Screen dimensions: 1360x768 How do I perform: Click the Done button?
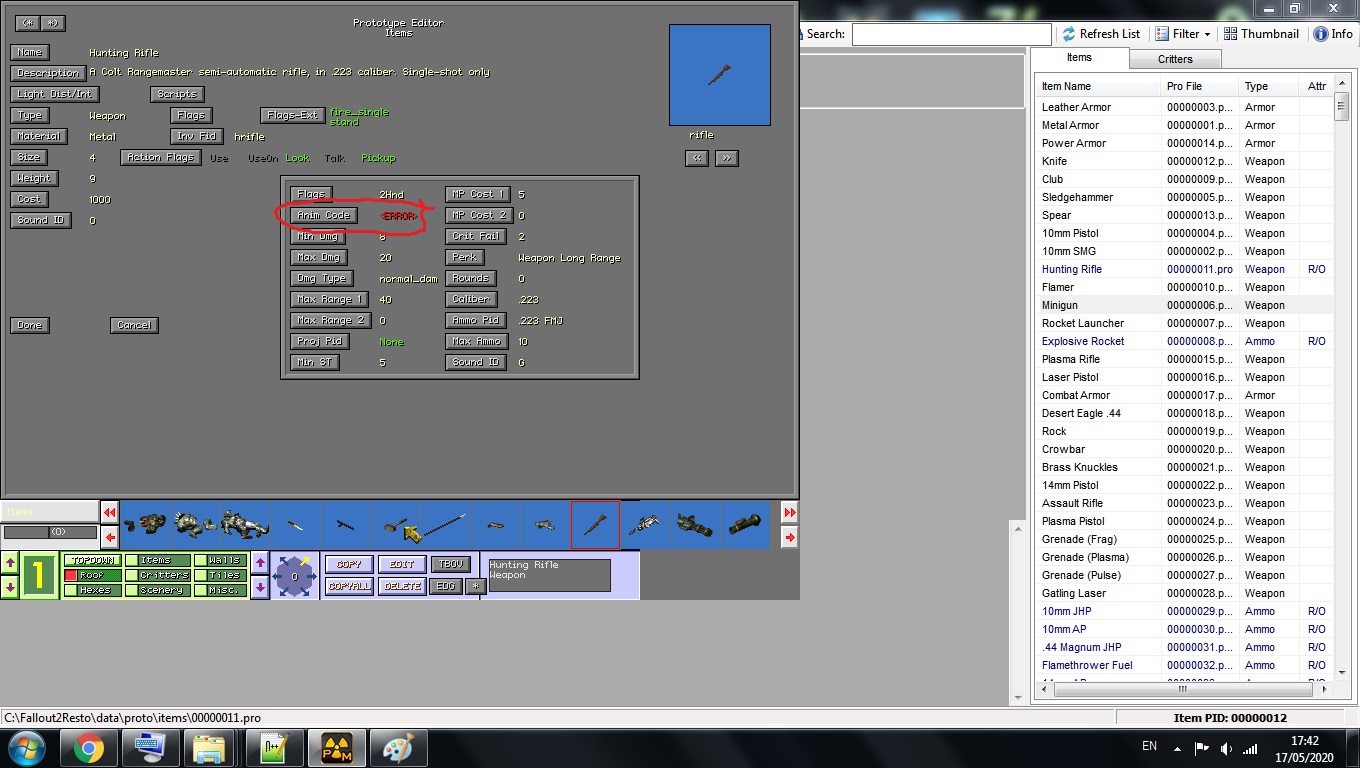click(x=30, y=325)
